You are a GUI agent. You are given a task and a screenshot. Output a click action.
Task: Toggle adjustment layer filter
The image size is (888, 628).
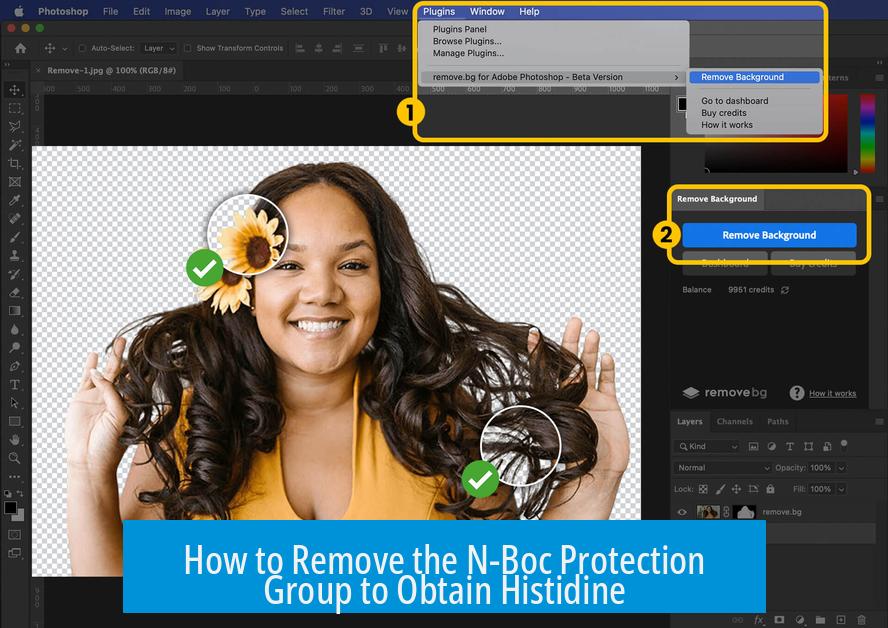(771, 446)
